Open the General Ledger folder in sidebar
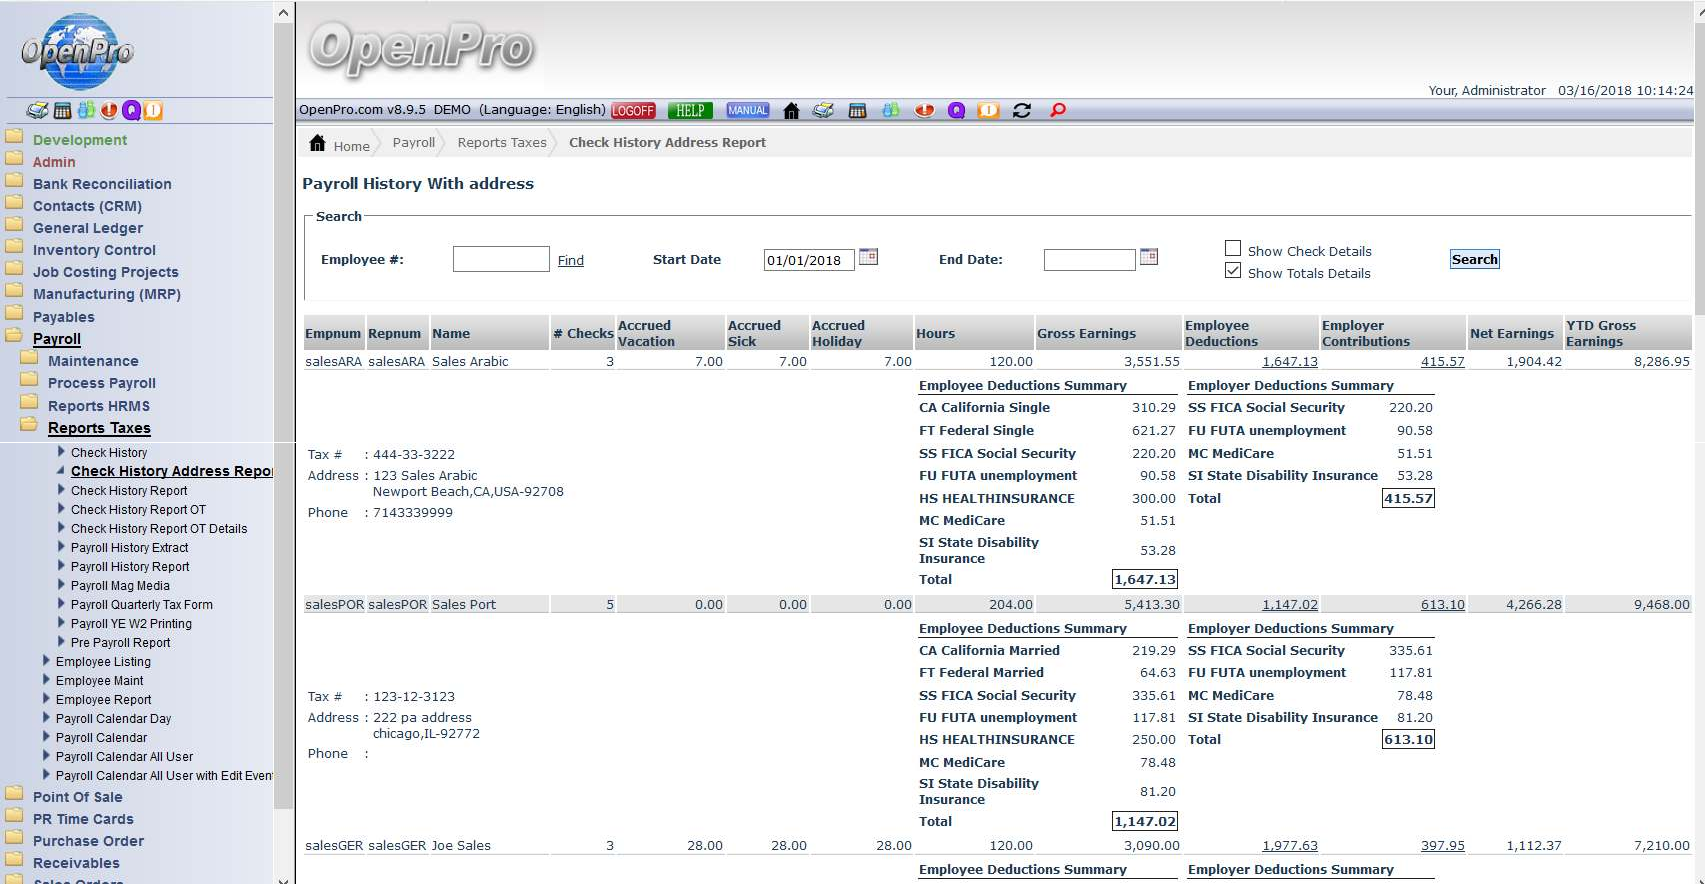 coord(88,228)
